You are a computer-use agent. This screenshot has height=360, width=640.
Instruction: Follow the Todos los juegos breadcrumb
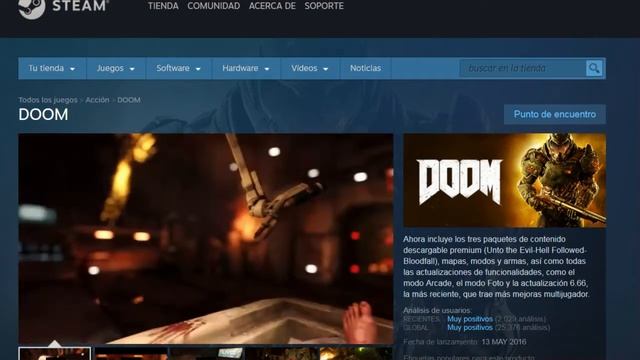[x=48, y=100]
